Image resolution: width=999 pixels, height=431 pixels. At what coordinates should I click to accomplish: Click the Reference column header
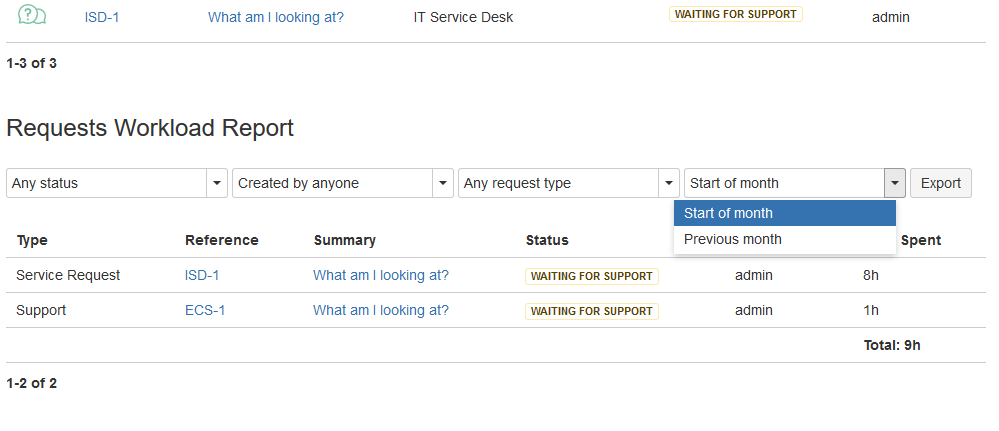[222, 240]
